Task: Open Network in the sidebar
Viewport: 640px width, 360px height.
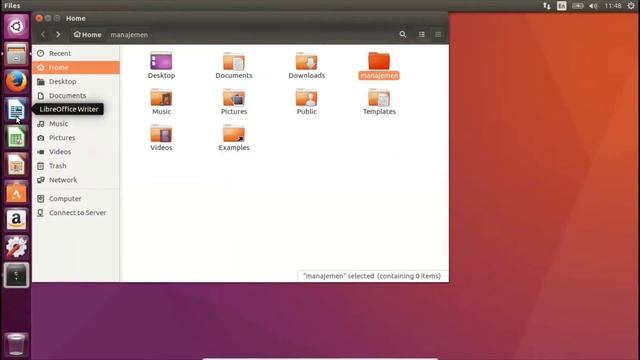Action: 76,180
